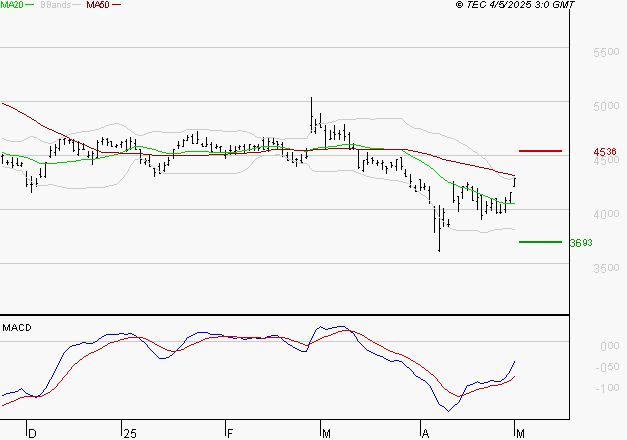
Task: Click the highest price bar above 5000
Action: click(x=312, y=105)
